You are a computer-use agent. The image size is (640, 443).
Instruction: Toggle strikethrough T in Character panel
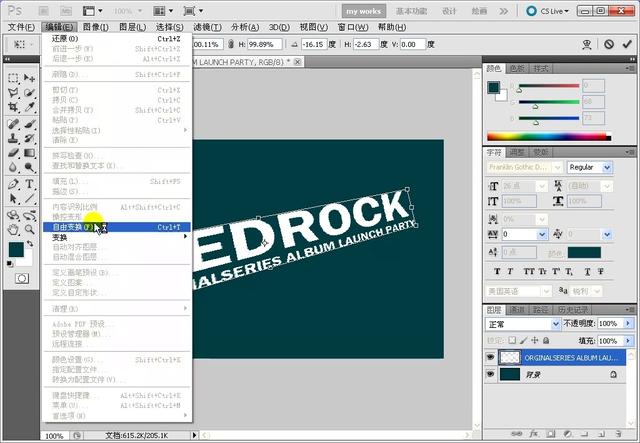[x=601, y=271]
